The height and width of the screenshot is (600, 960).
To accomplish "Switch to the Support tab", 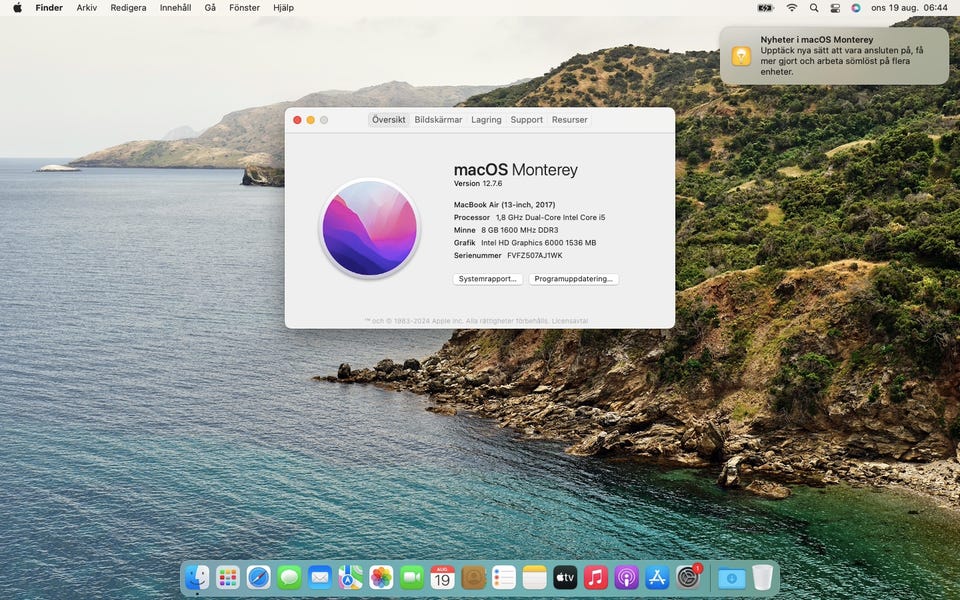I will pos(527,120).
